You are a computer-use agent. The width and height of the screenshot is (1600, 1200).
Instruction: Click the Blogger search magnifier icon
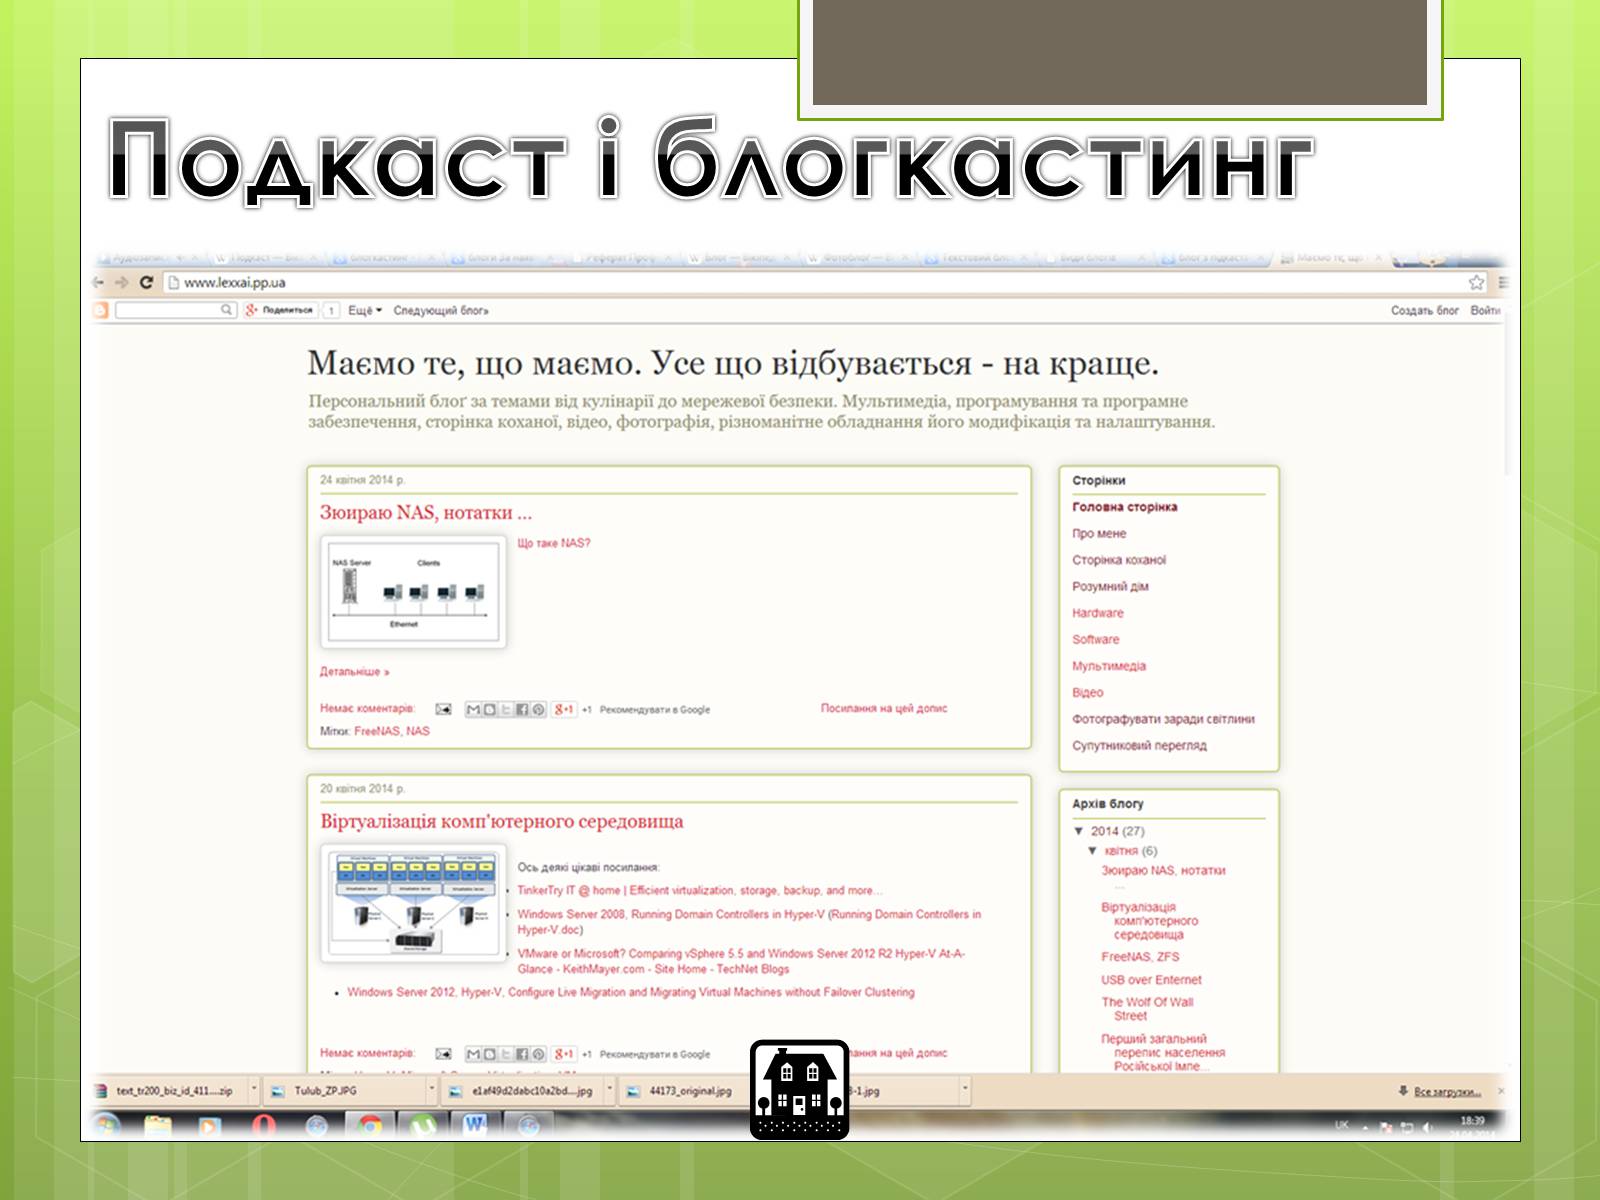[227, 310]
